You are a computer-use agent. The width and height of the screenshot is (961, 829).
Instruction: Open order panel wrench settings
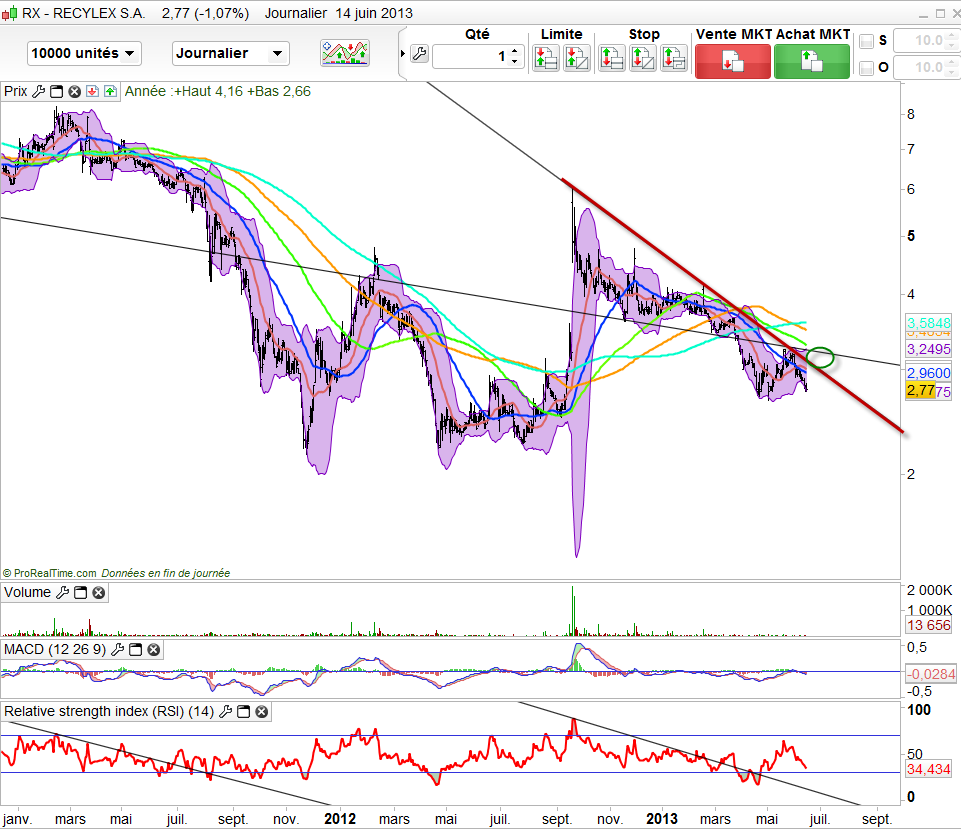420,55
